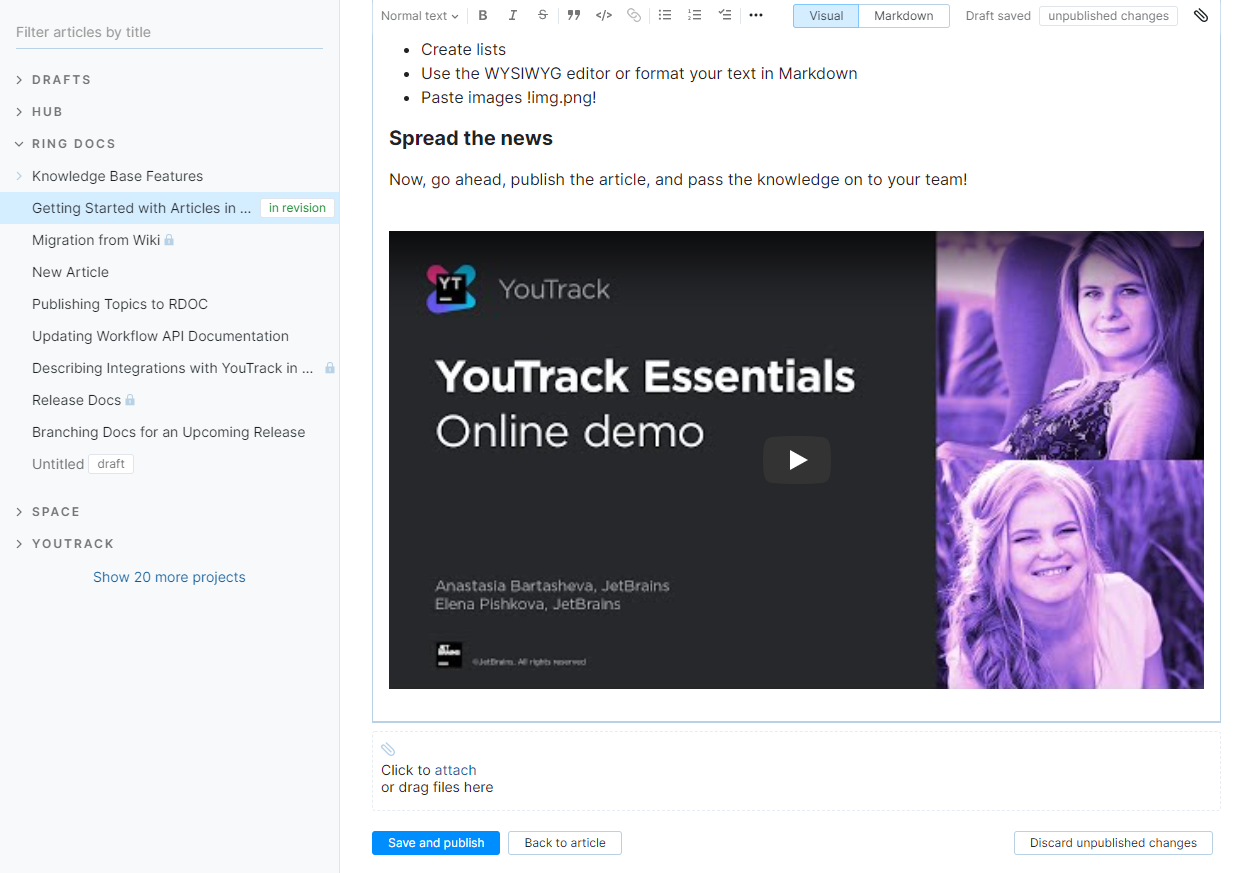Play the YouTrack Essentials demo video

point(796,460)
